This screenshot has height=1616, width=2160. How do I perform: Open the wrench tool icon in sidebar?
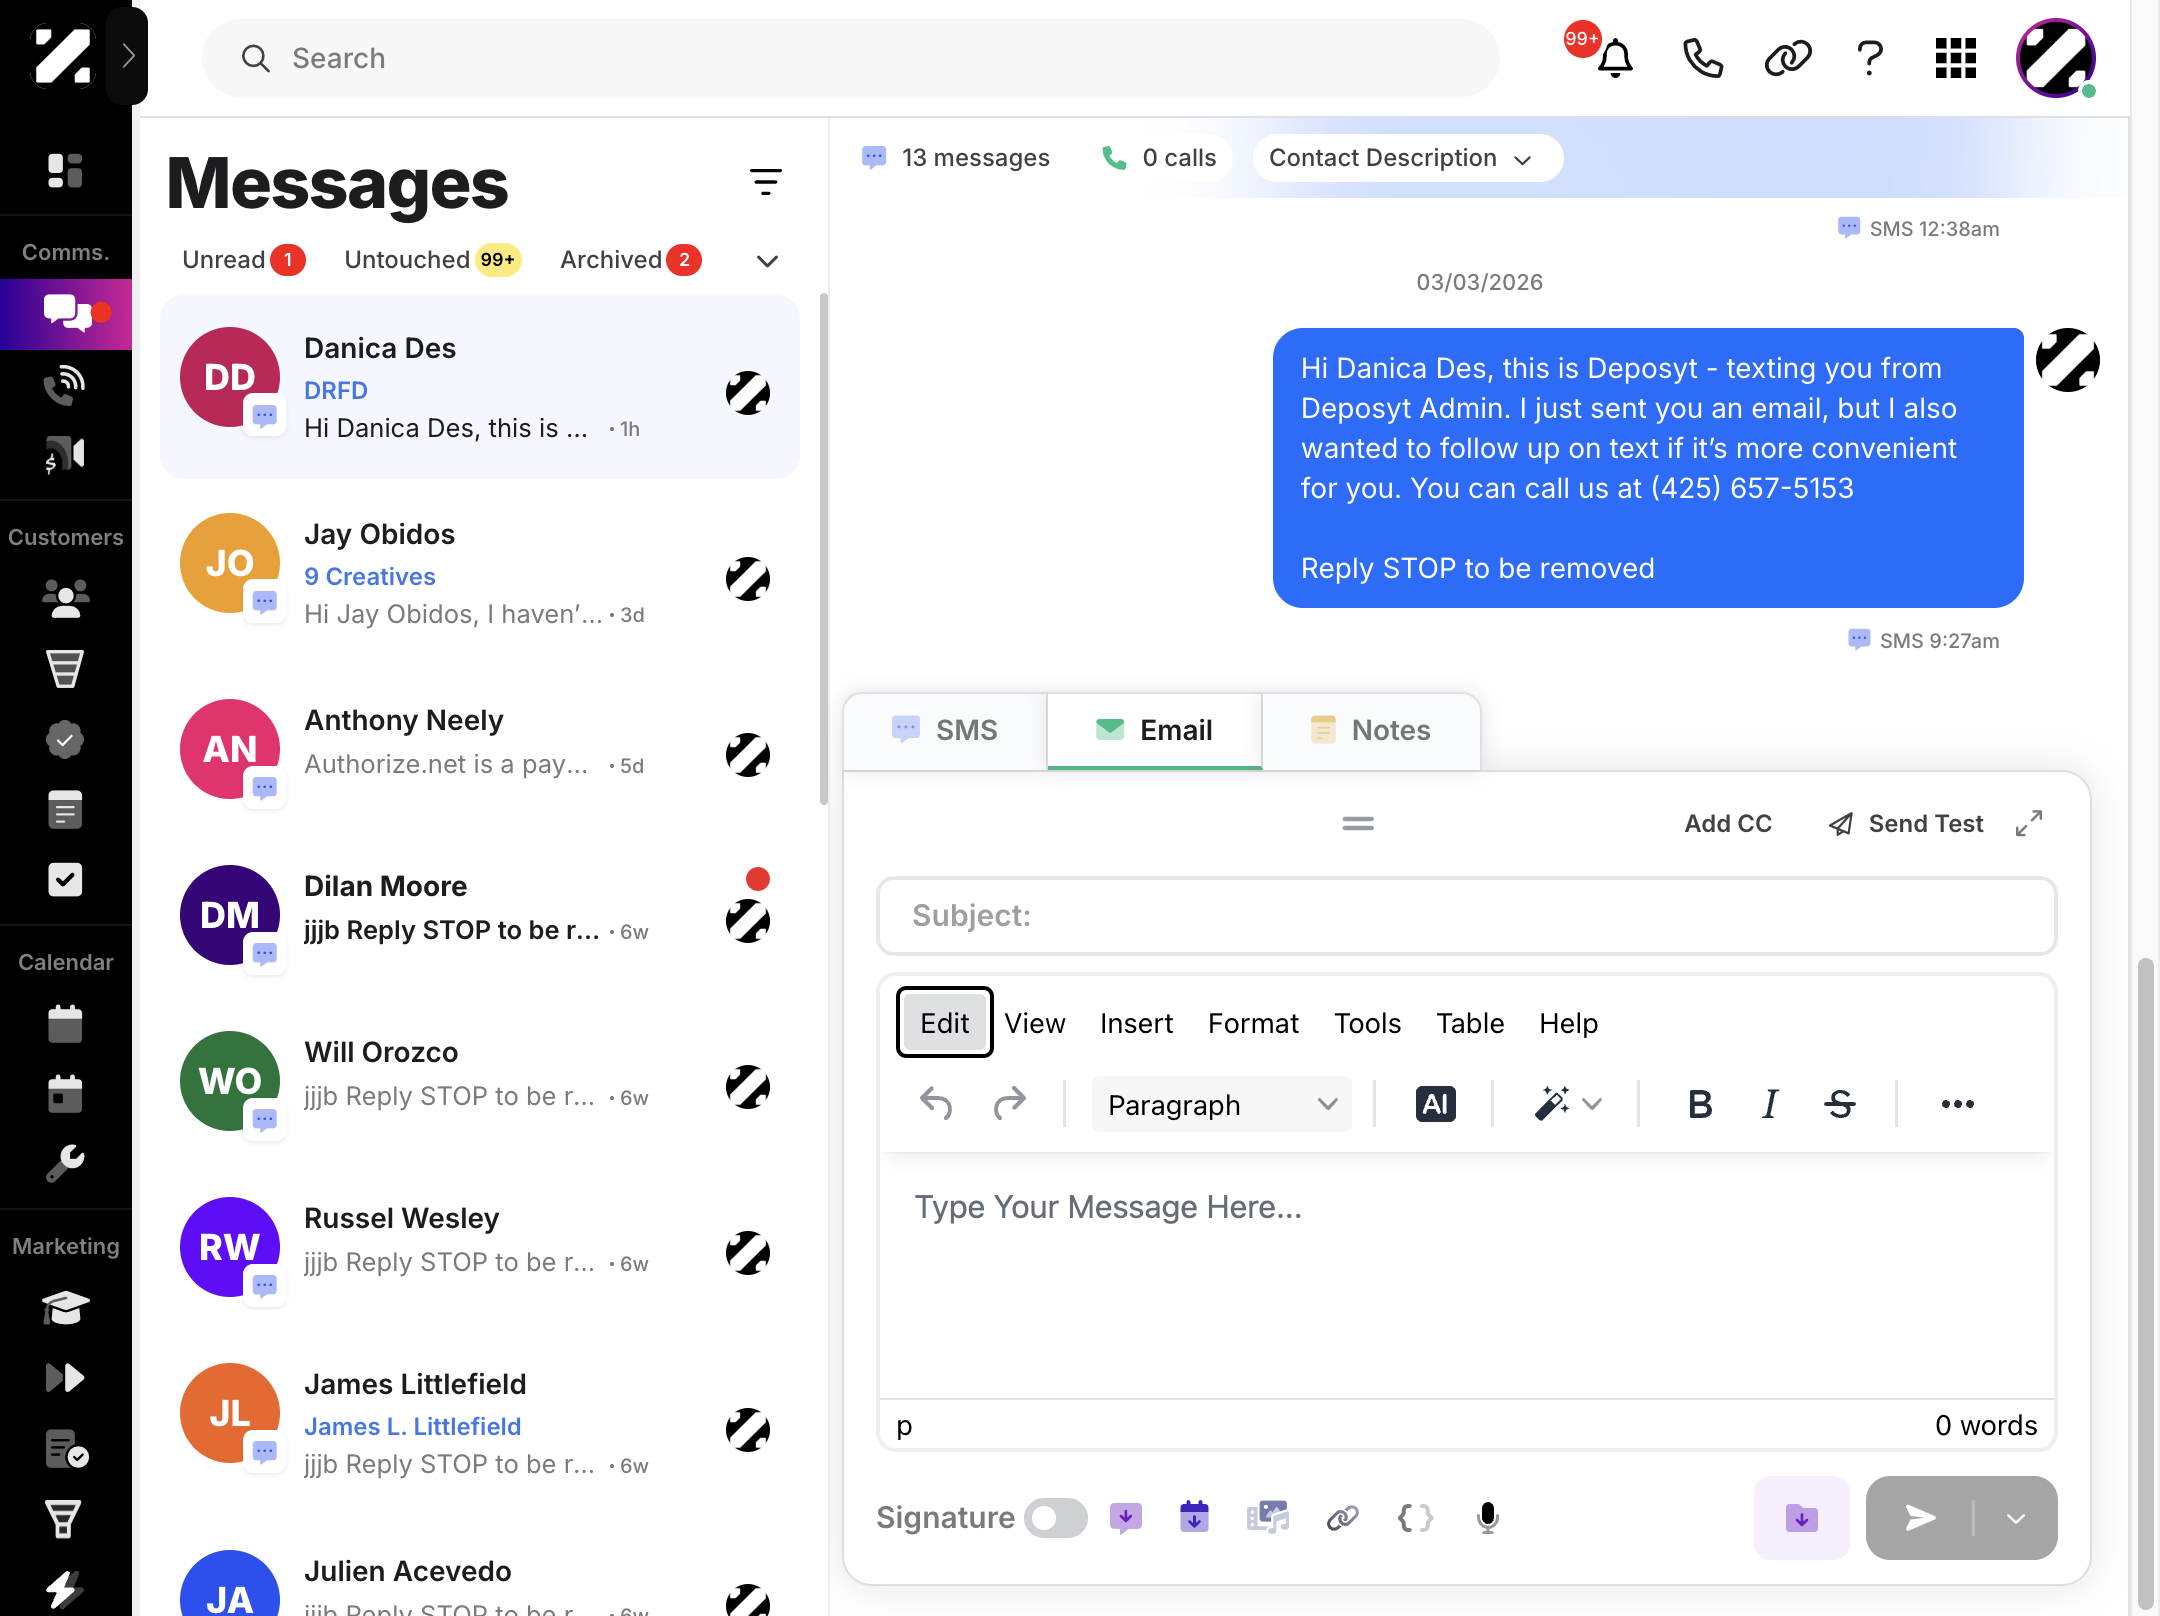[65, 1164]
